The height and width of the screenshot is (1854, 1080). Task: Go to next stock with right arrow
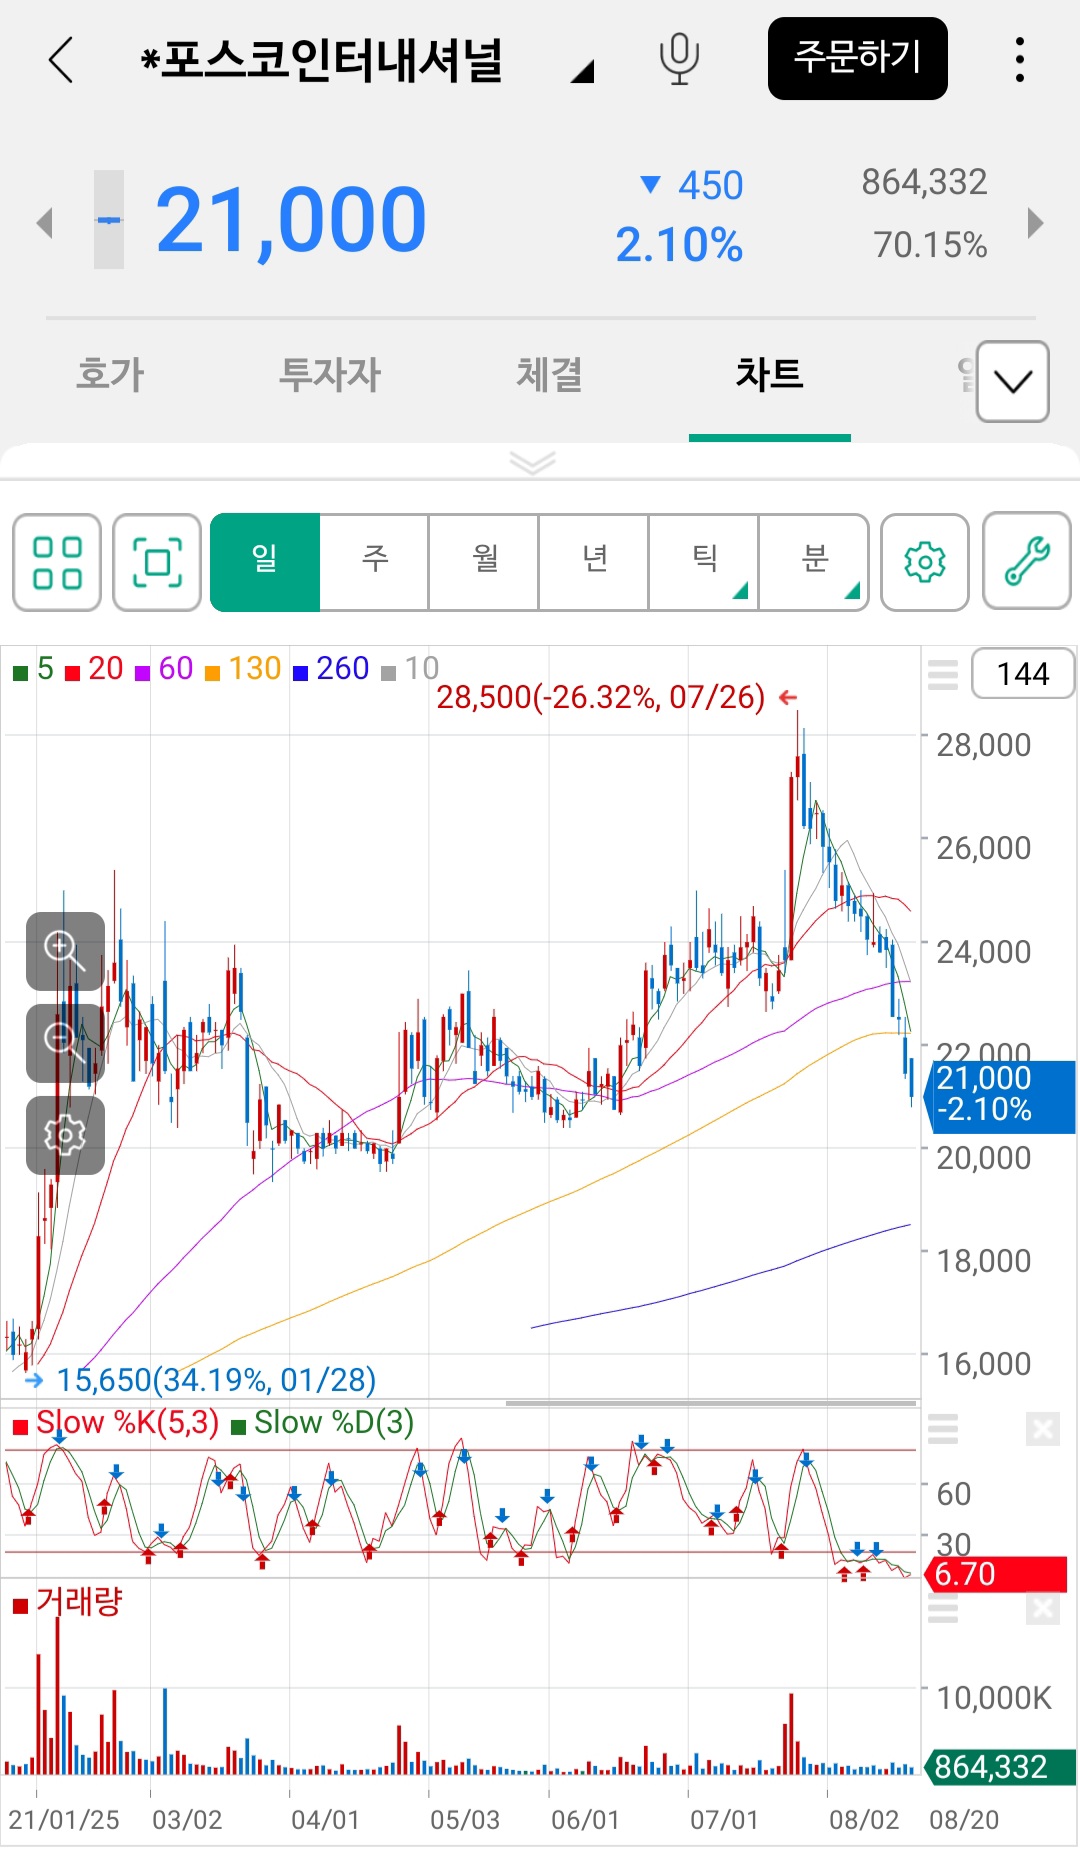click(1036, 222)
